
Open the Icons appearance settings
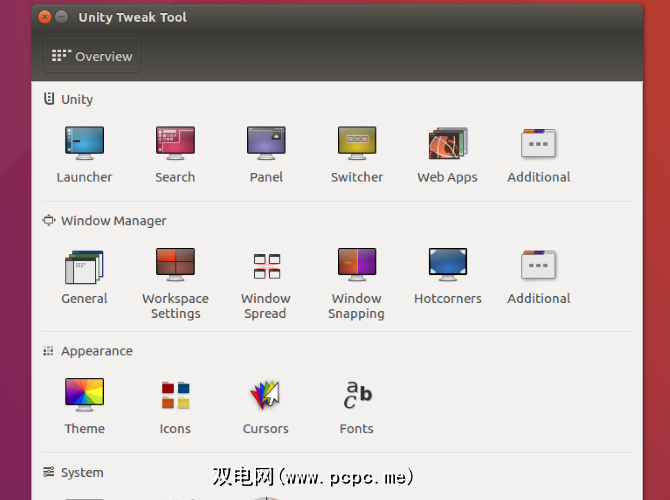(x=175, y=396)
